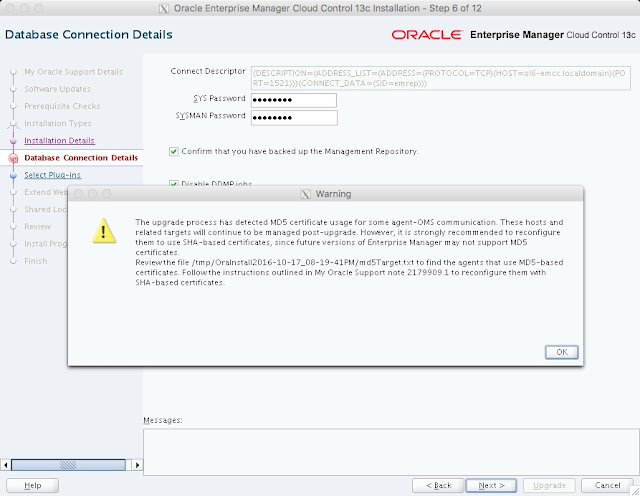Click inside the Messages text area
Viewport: 640px width, 496px height.
[x=391, y=452]
